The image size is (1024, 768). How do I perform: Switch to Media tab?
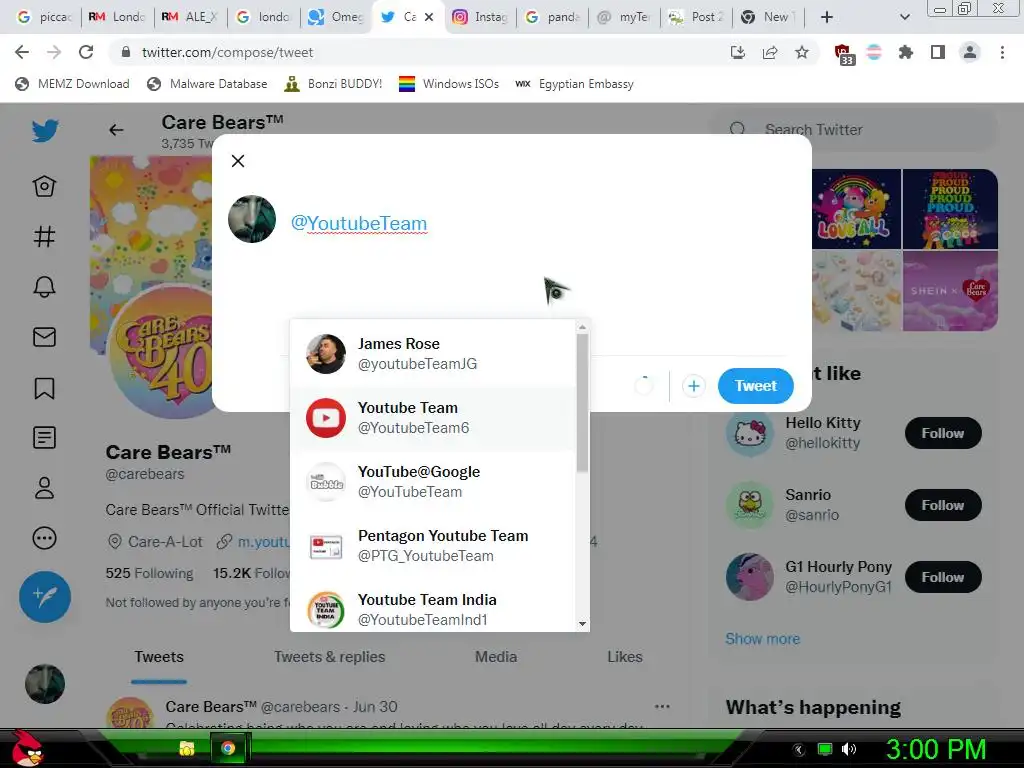[496, 657]
